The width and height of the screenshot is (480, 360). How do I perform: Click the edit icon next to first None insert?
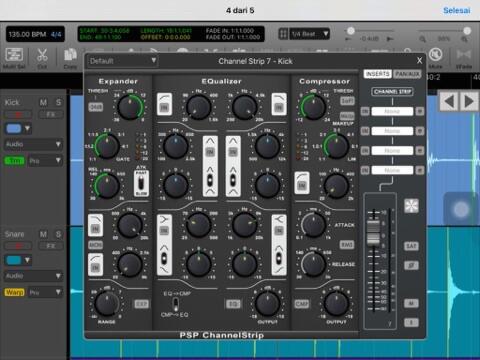[420, 111]
